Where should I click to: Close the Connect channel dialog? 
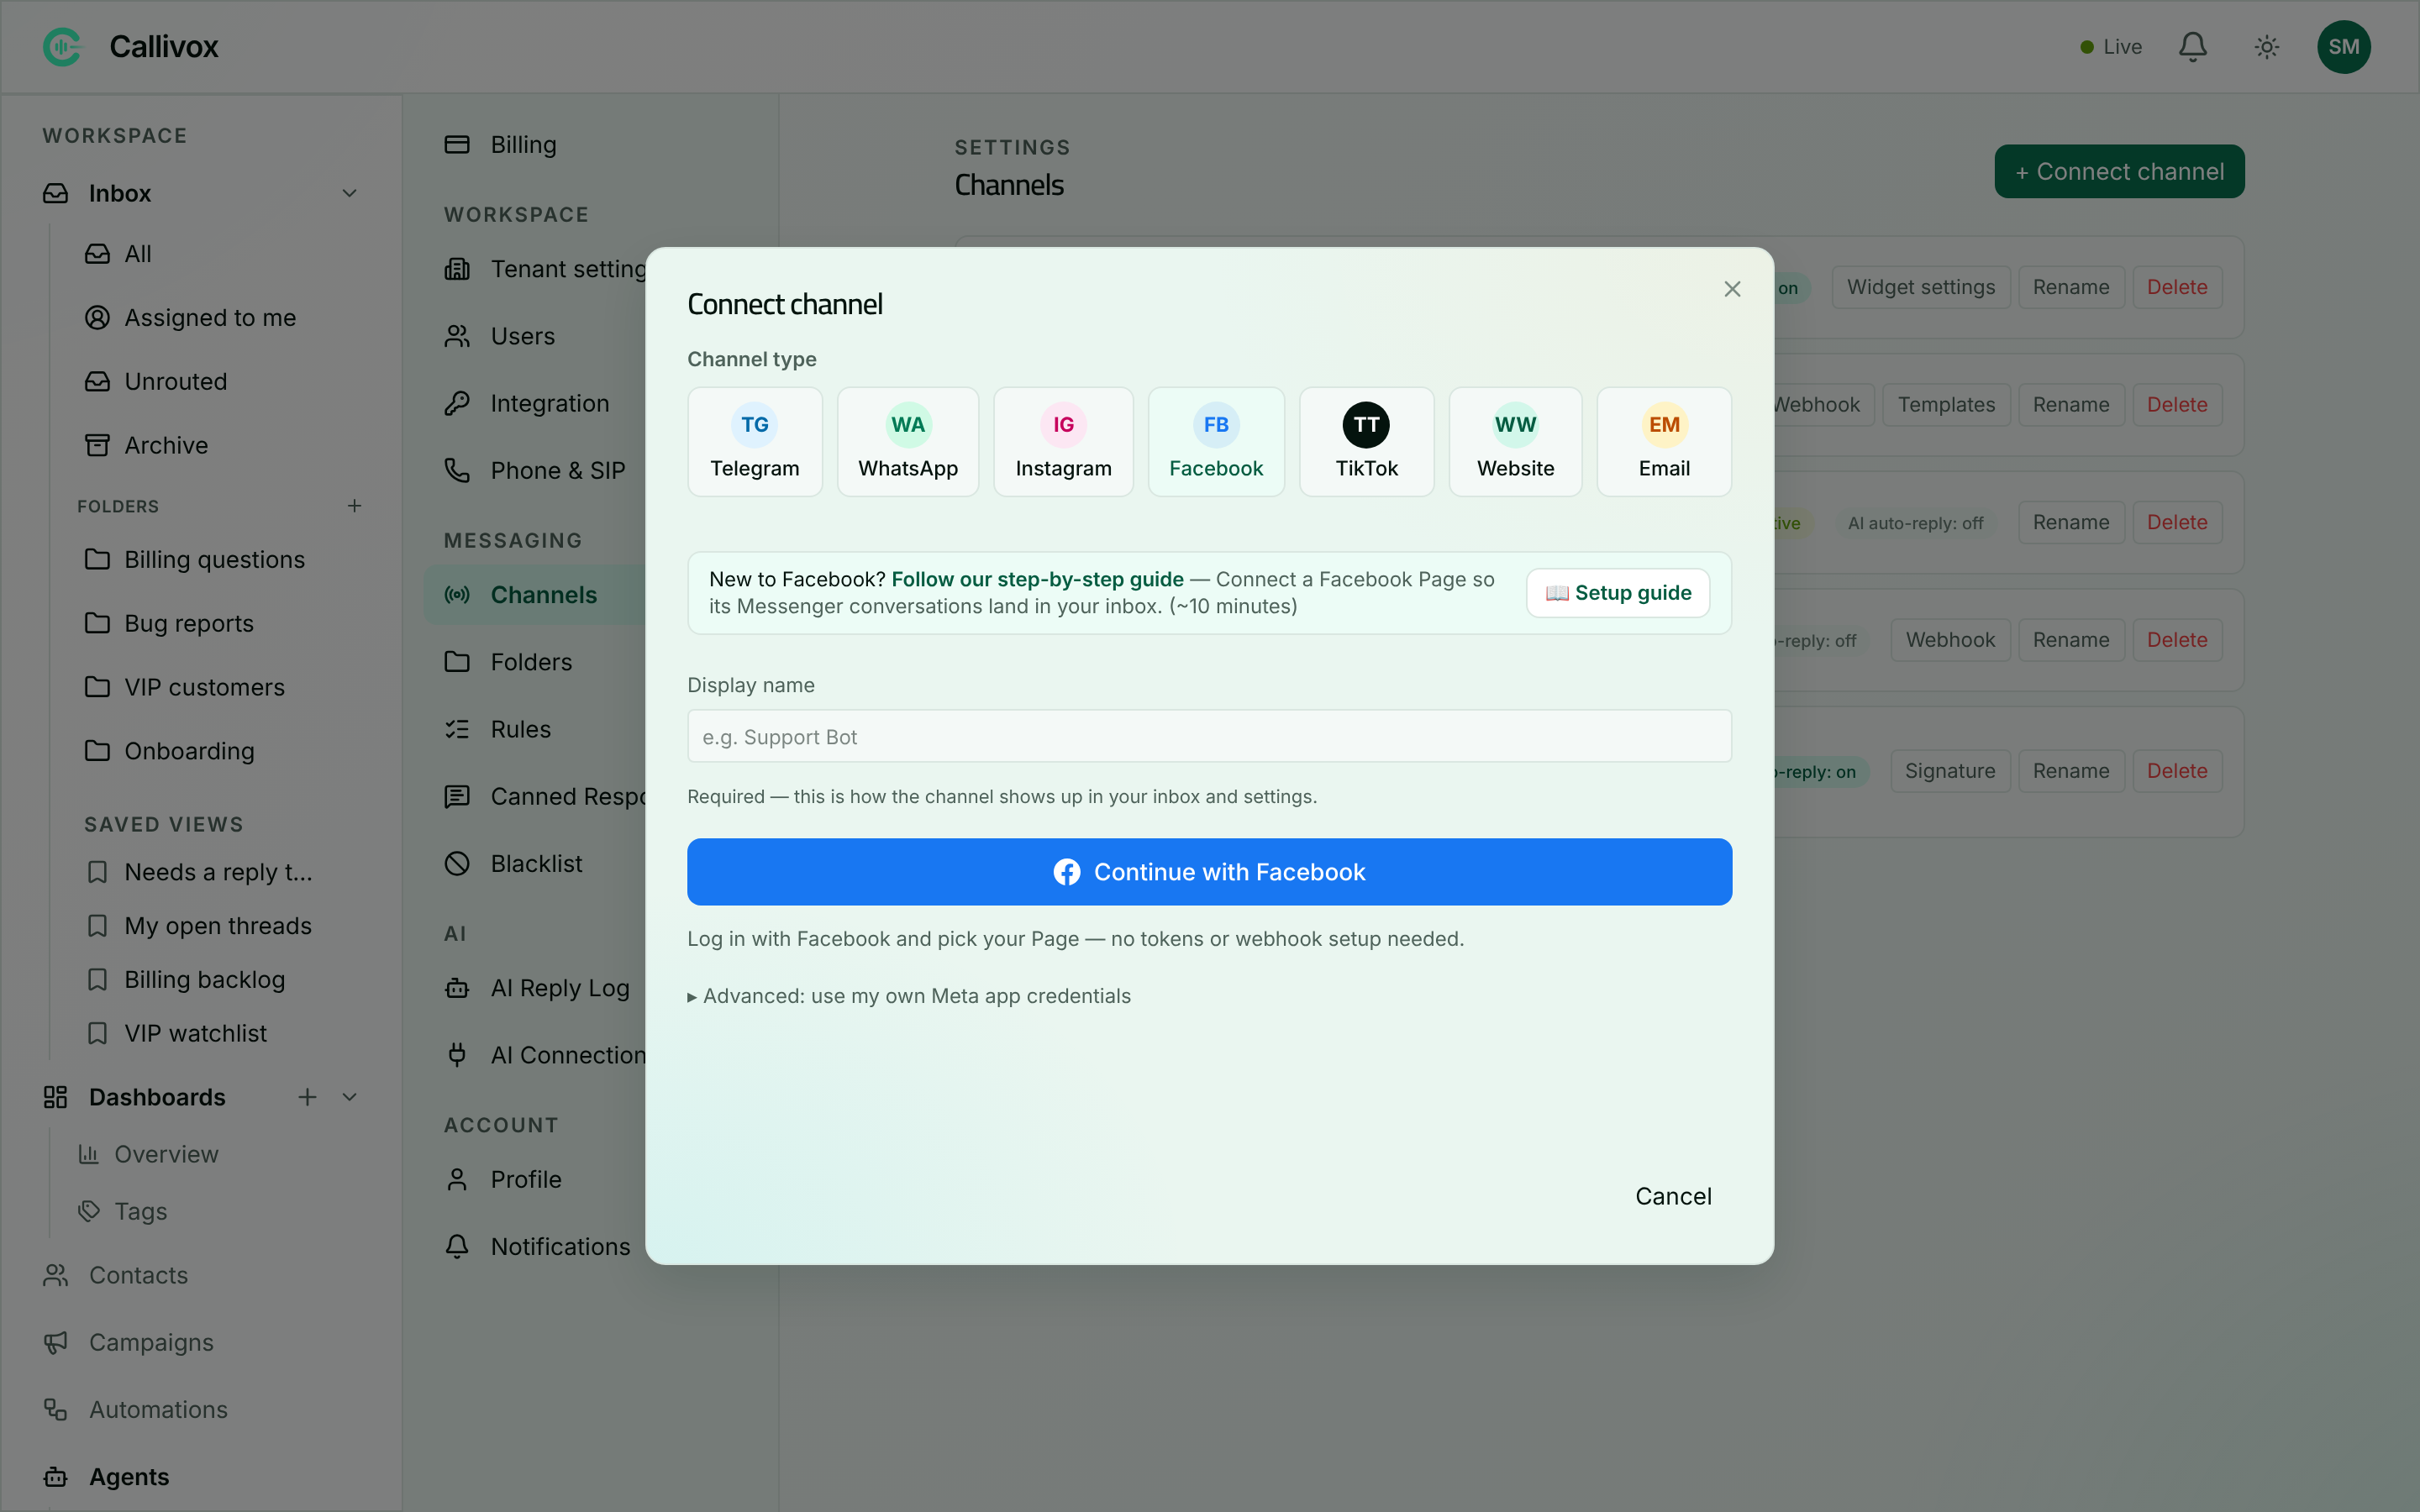[1732, 289]
